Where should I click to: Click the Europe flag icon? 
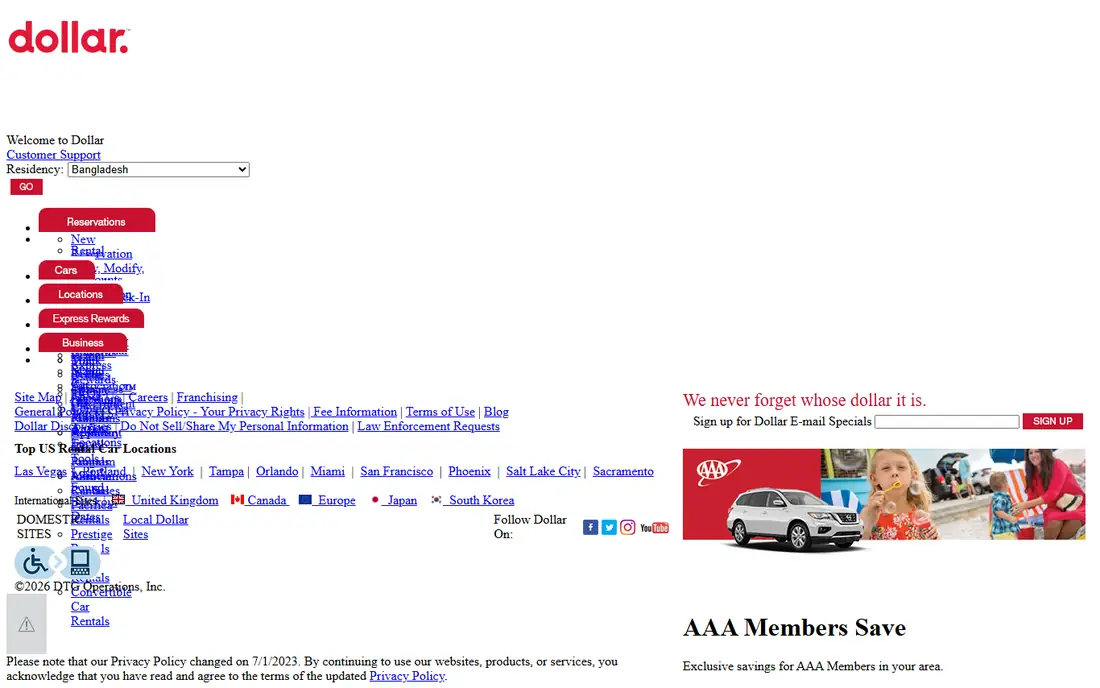click(305, 499)
